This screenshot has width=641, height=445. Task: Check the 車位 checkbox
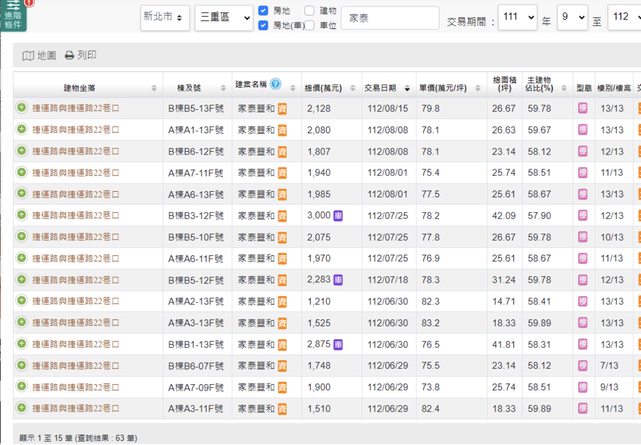(310, 25)
